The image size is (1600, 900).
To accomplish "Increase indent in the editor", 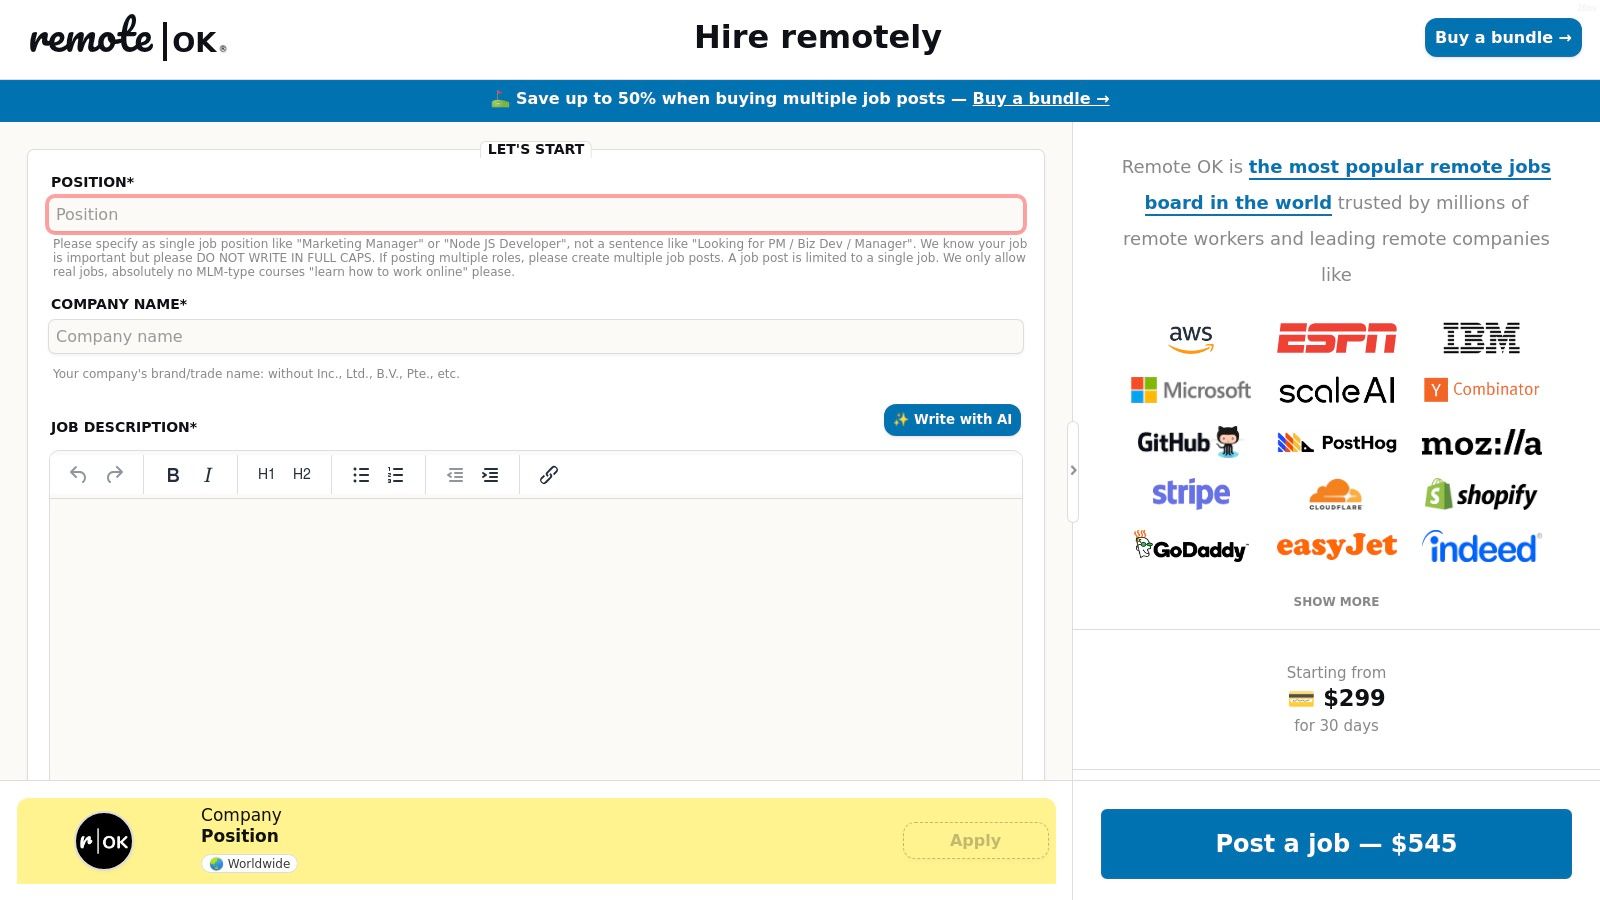I will 490,475.
